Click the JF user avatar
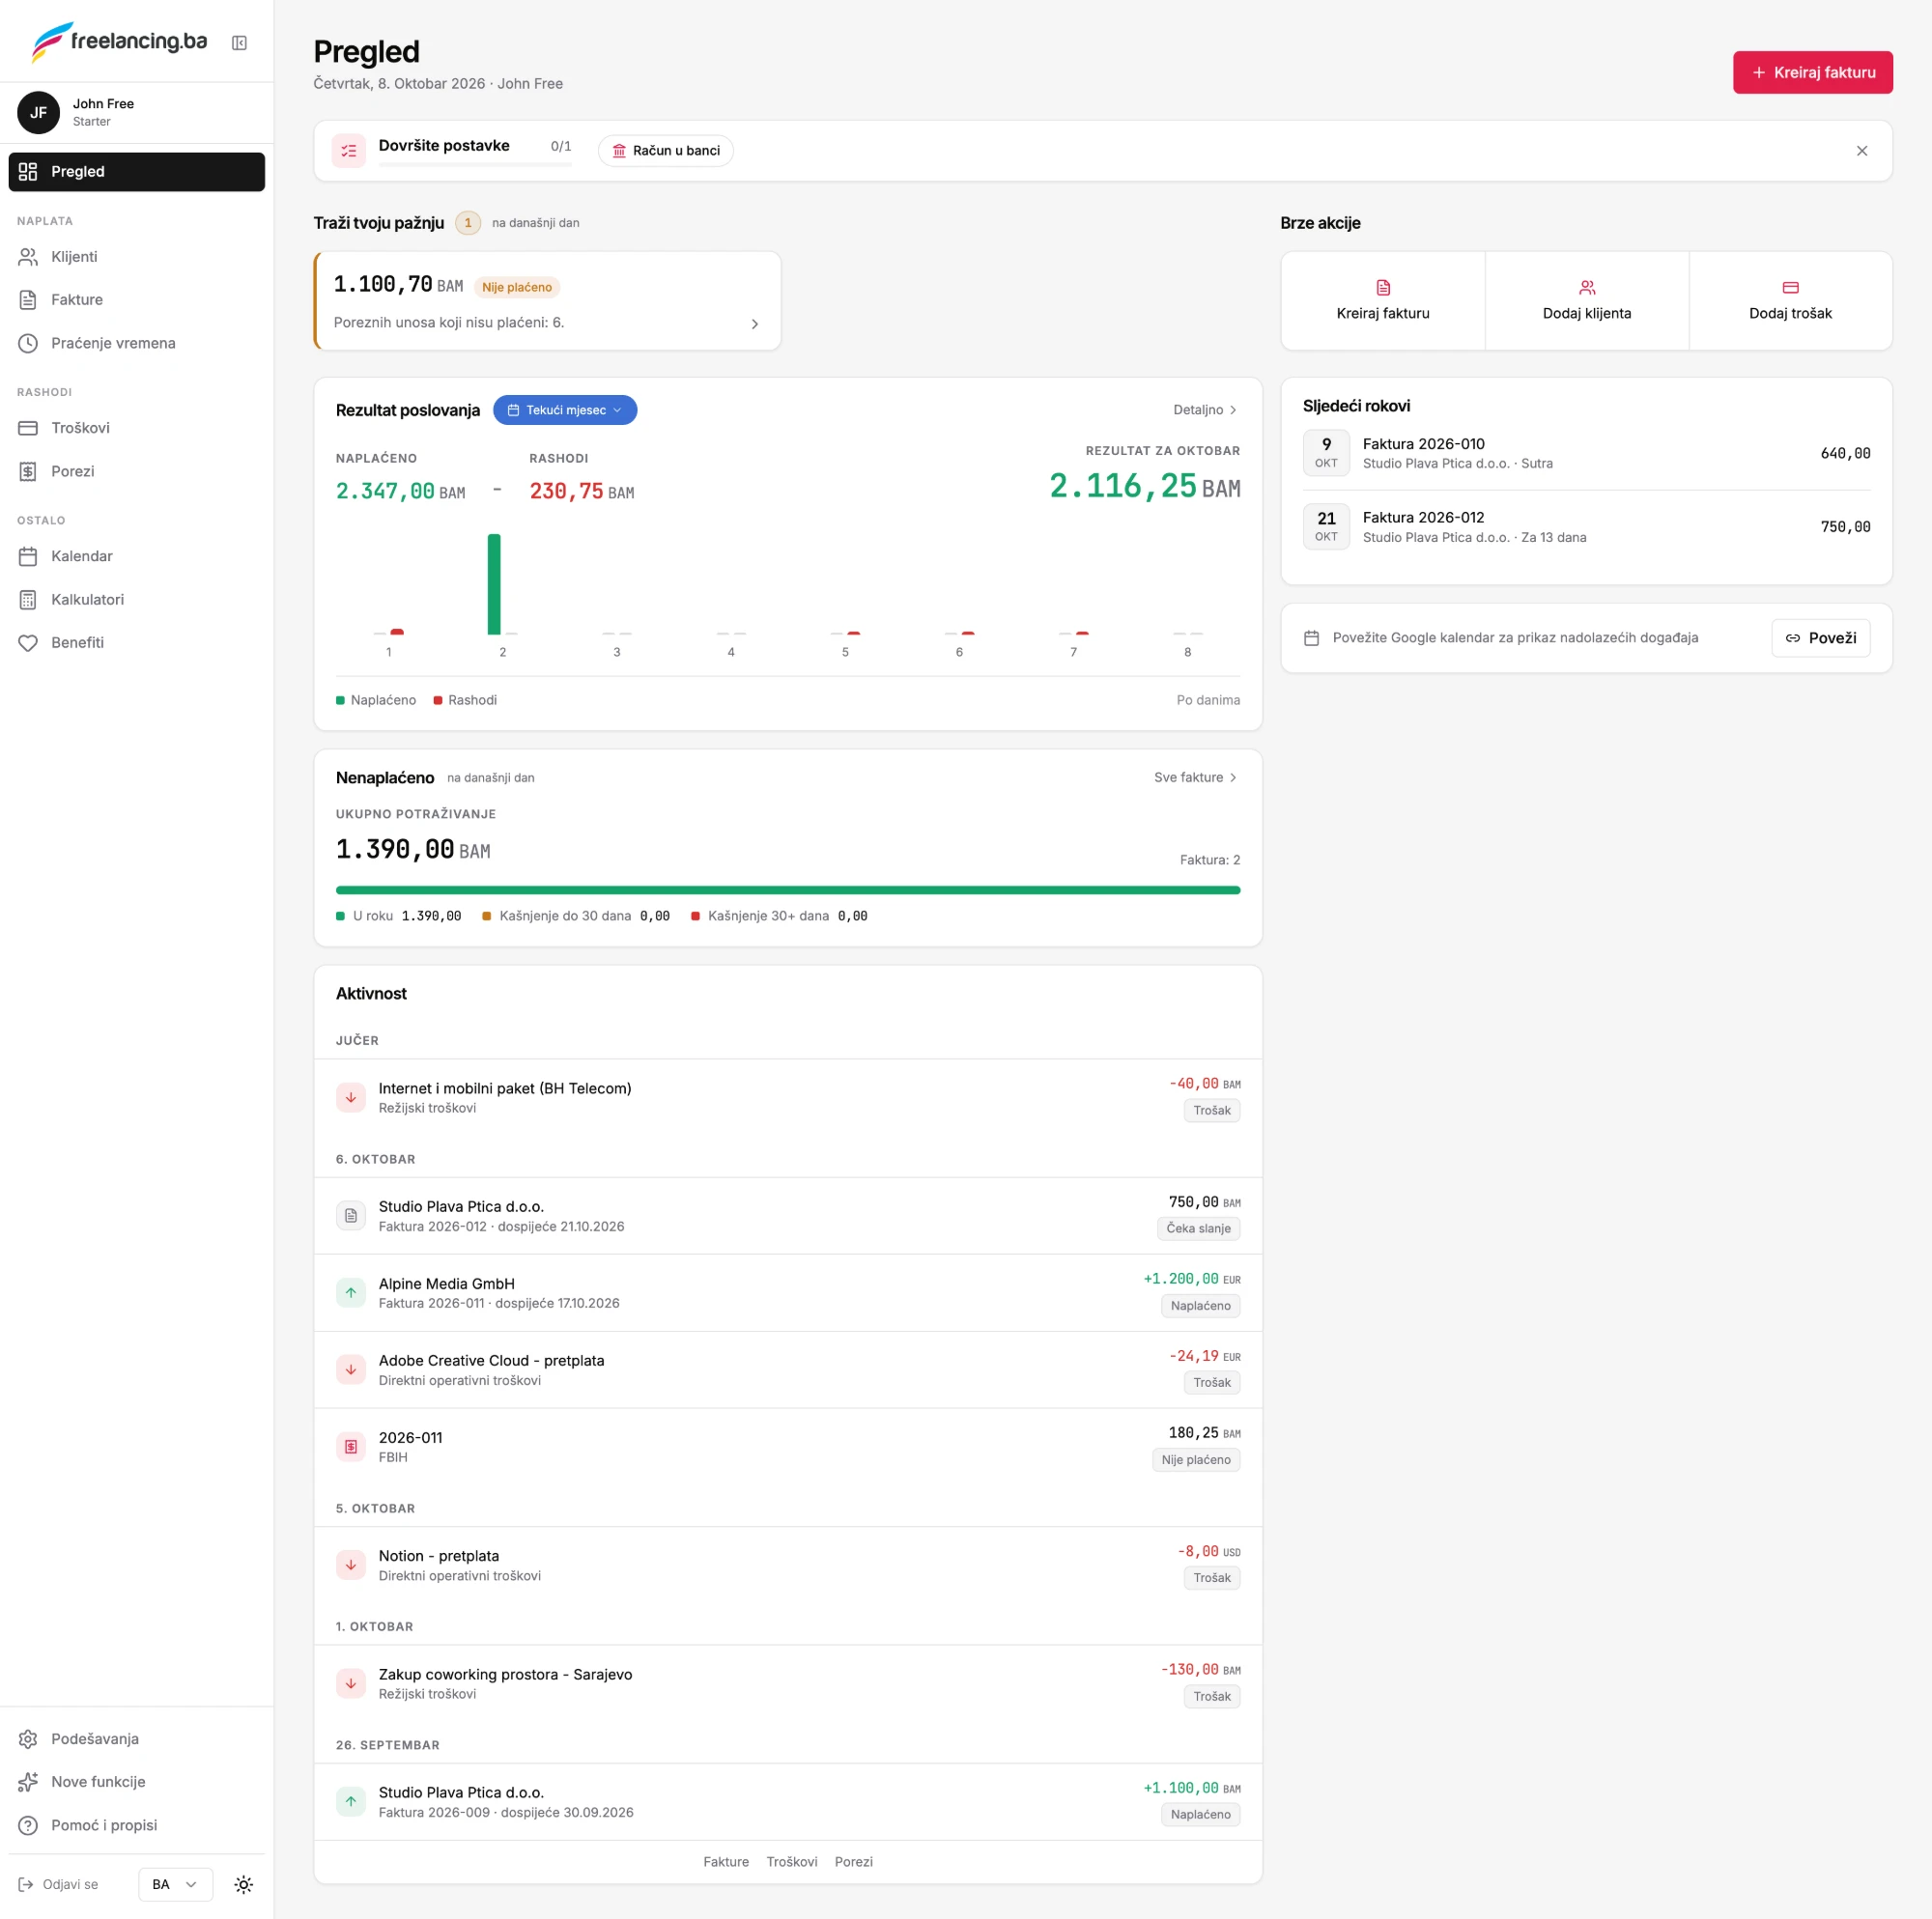The image size is (1932, 1919). (x=38, y=112)
